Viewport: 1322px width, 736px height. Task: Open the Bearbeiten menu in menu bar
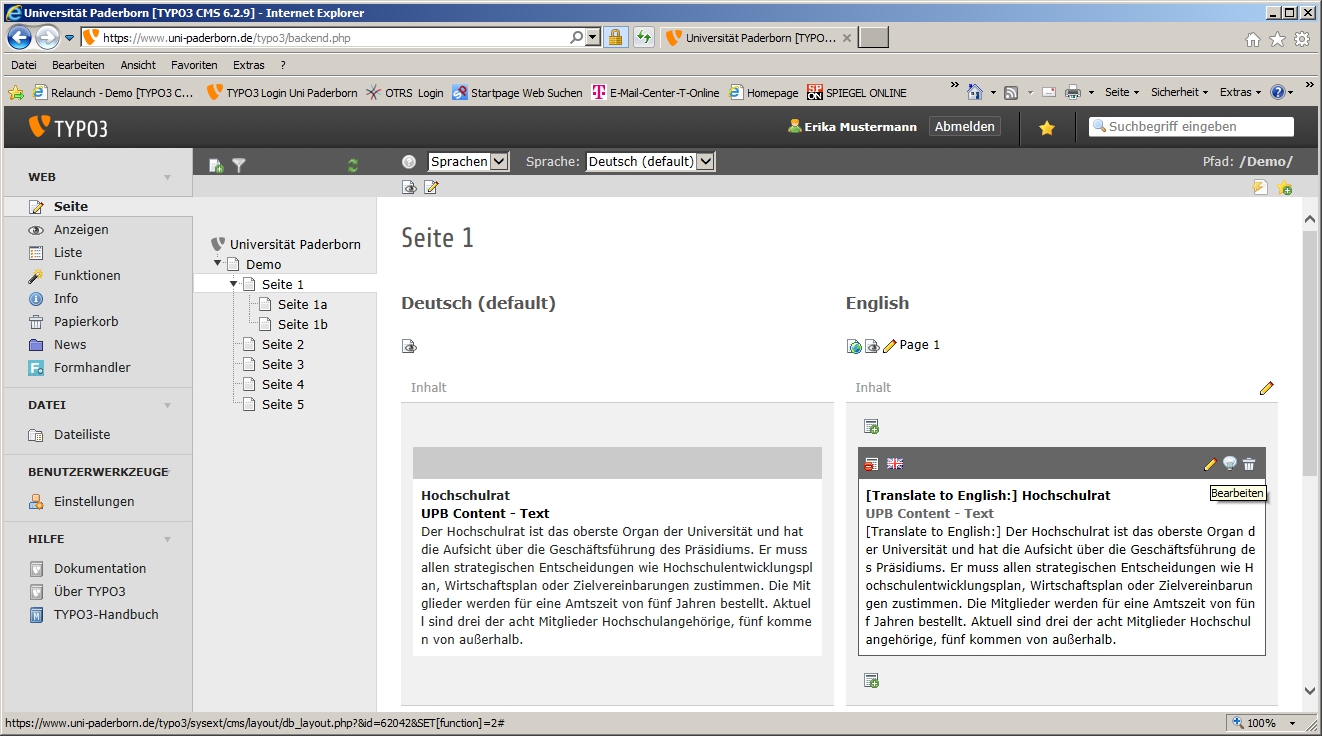[x=78, y=65]
